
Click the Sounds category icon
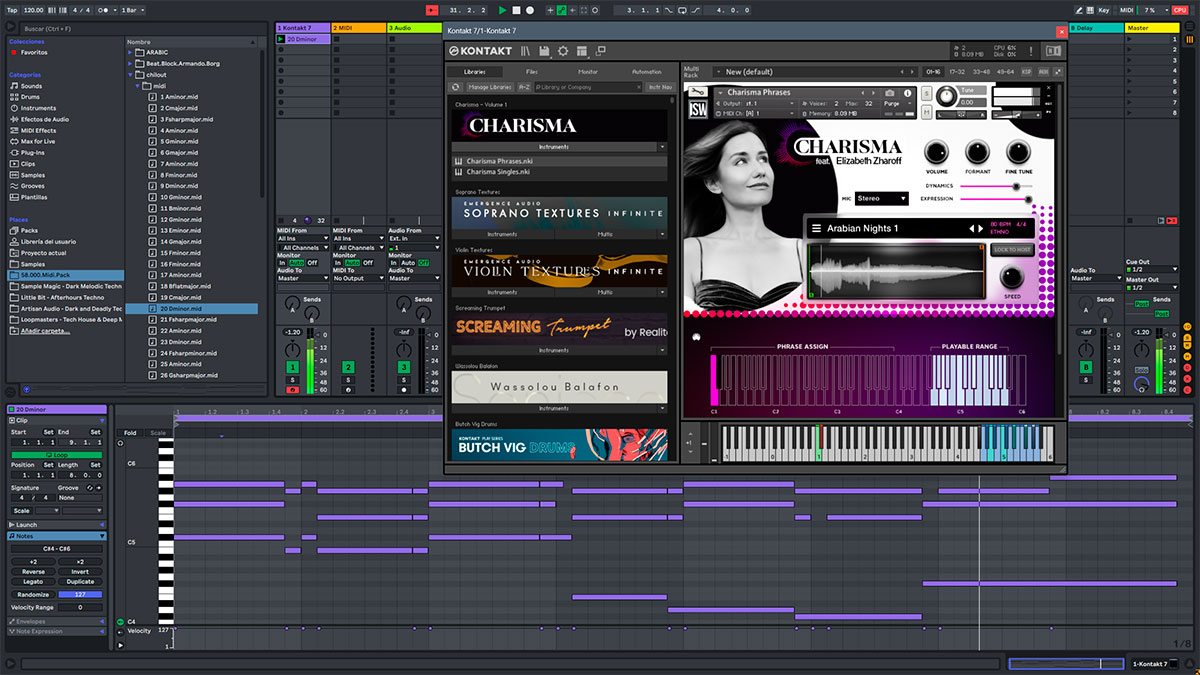coord(14,86)
